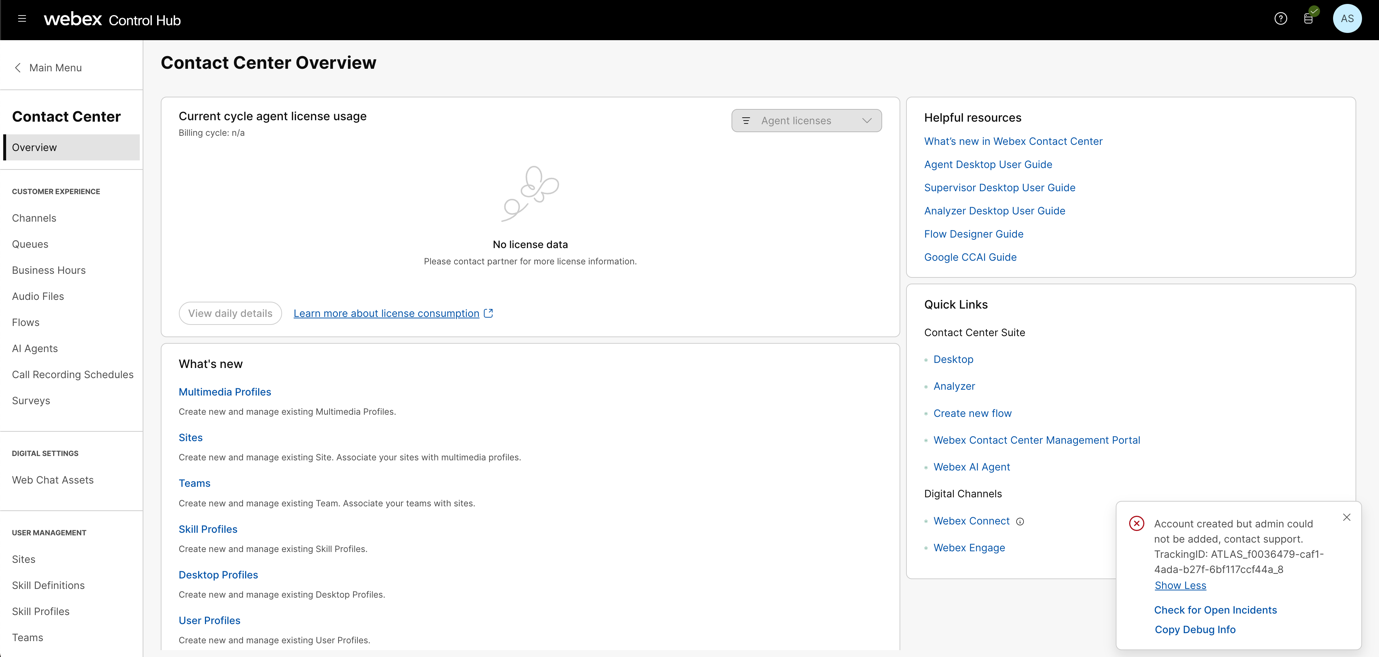Close the error notification toast
1379x657 pixels.
[x=1346, y=517]
